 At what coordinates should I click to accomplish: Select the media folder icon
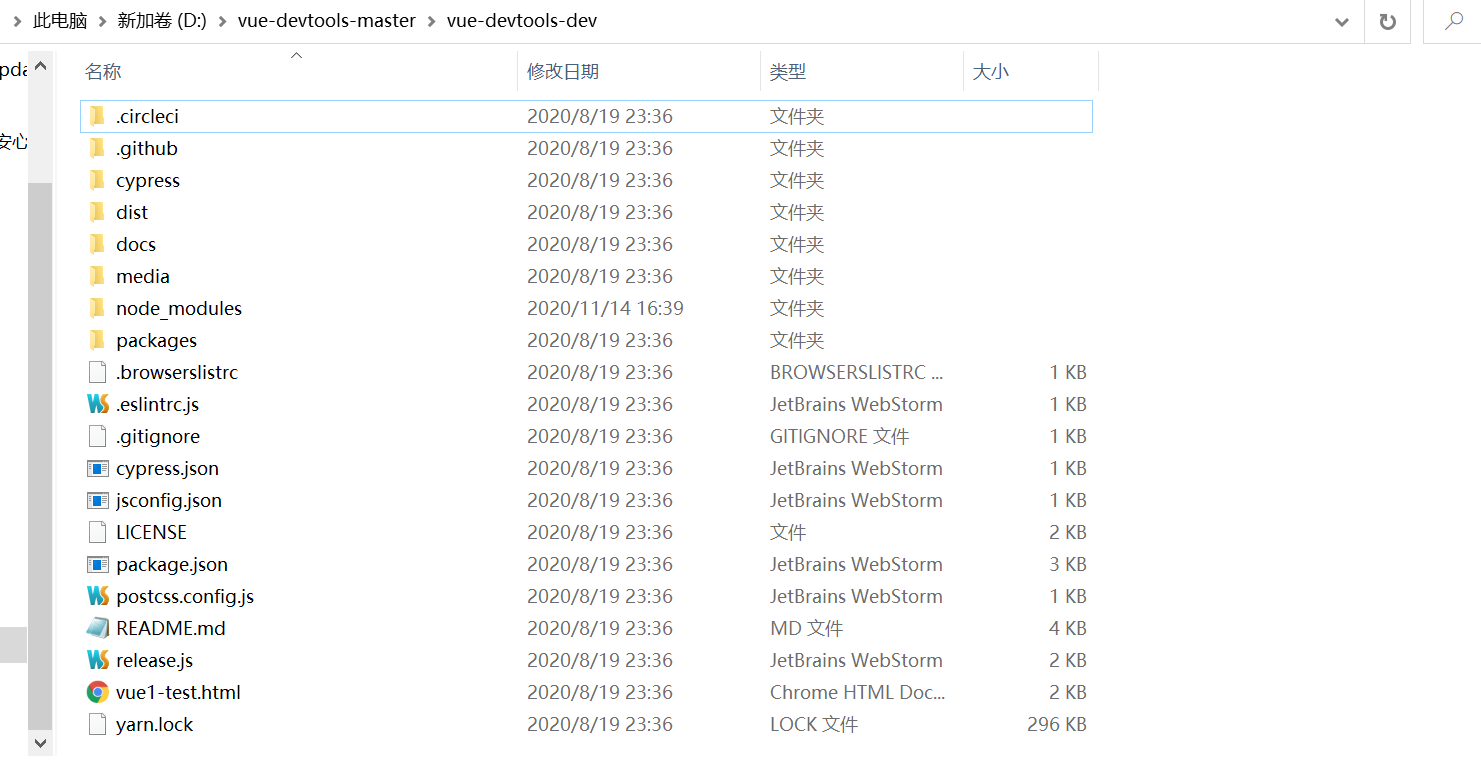[97, 276]
